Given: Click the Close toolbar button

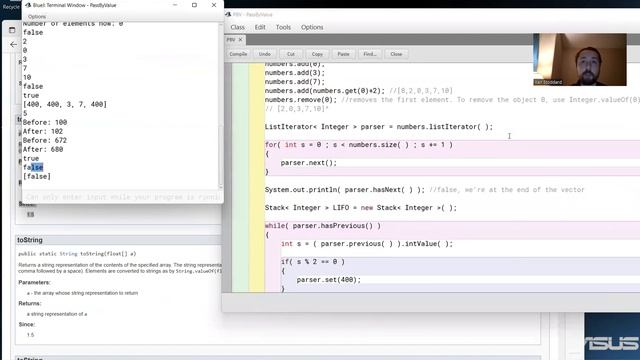Looking at the screenshot, I should tap(396, 54).
